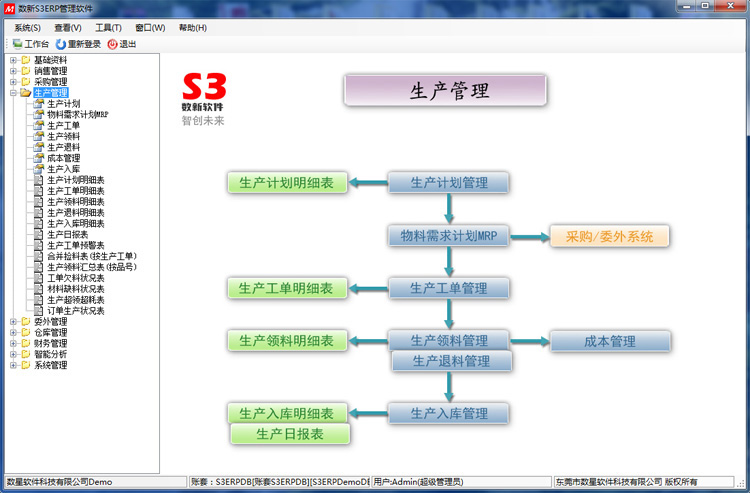Click the 生产计划 tree item icon
The width and height of the screenshot is (750, 493).
coord(39,103)
